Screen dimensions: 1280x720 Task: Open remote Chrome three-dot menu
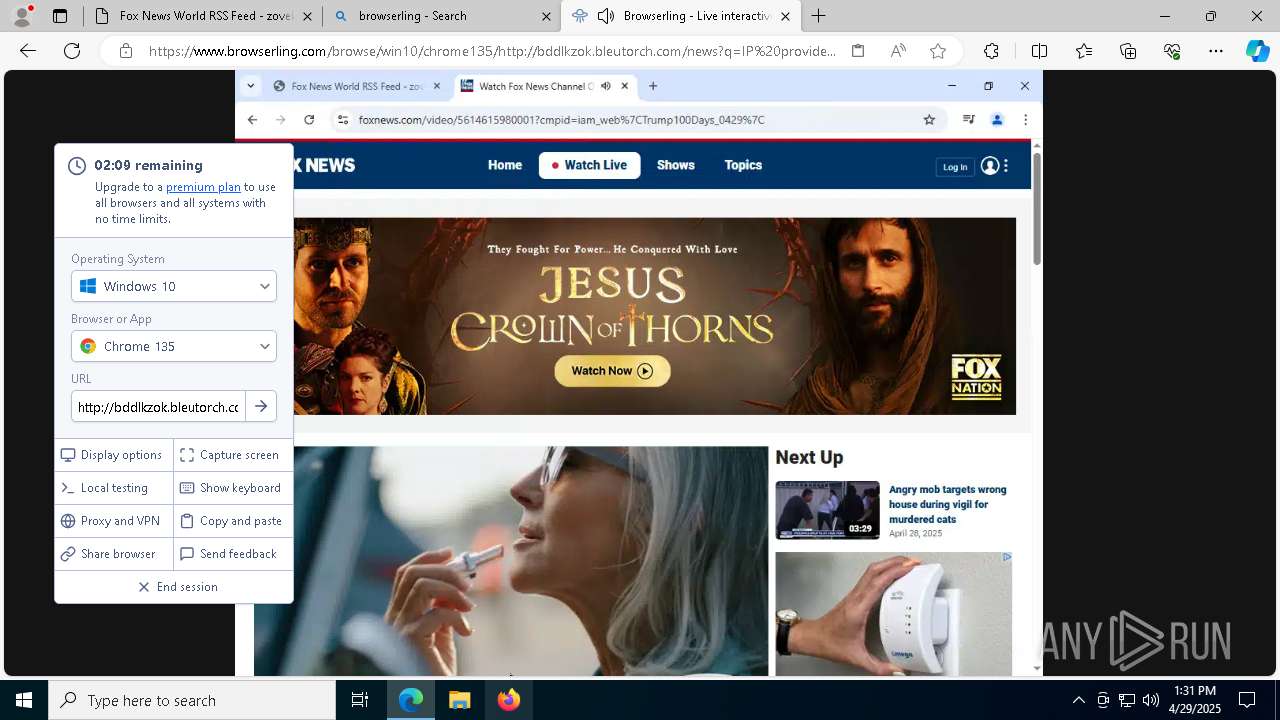(x=1025, y=120)
